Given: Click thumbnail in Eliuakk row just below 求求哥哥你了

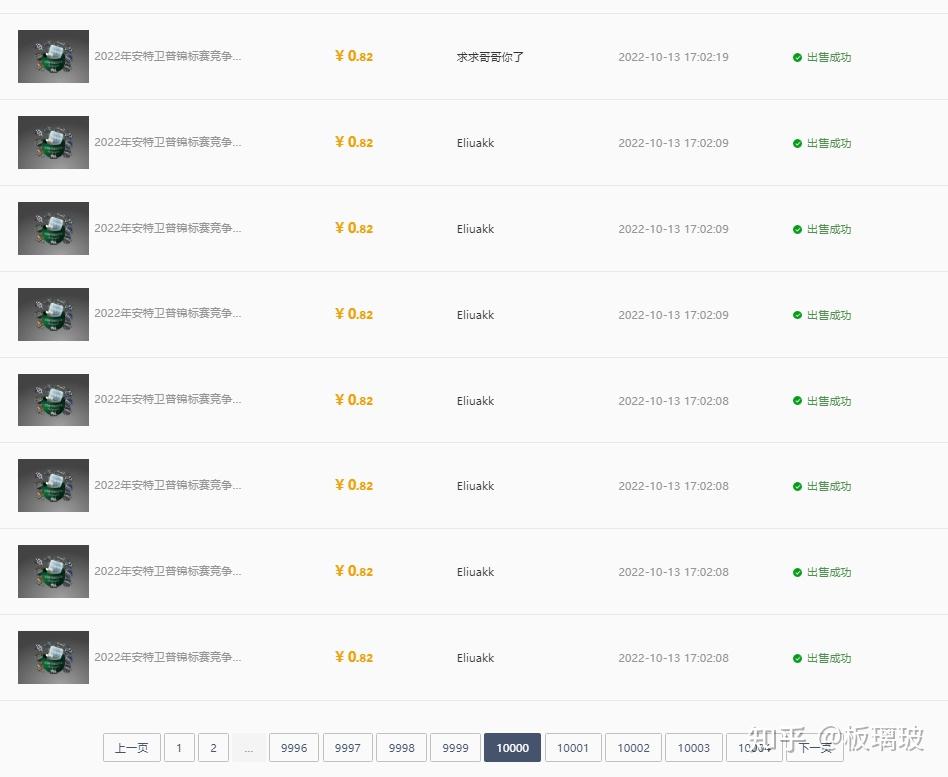Looking at the screenshot, I should [x=53, y=142].
